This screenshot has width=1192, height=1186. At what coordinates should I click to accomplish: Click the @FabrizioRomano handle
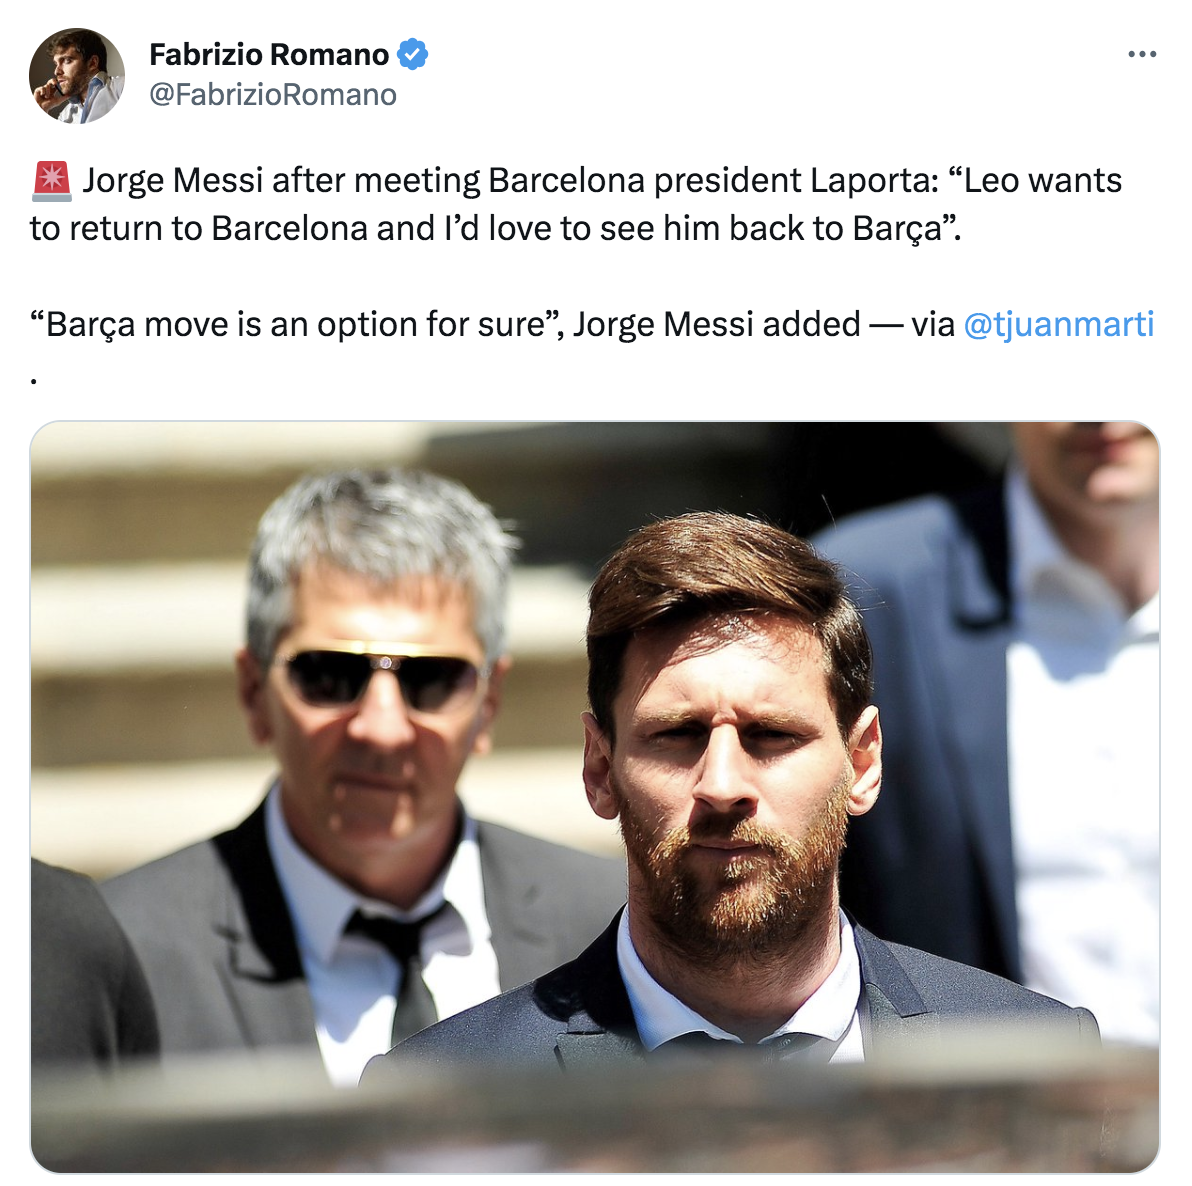[x=272, y=95]
